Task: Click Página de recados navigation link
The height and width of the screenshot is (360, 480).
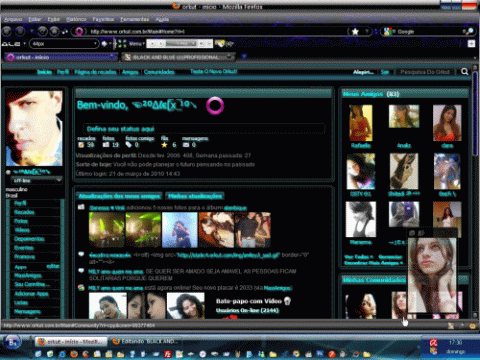Action: tap(95, 72)
